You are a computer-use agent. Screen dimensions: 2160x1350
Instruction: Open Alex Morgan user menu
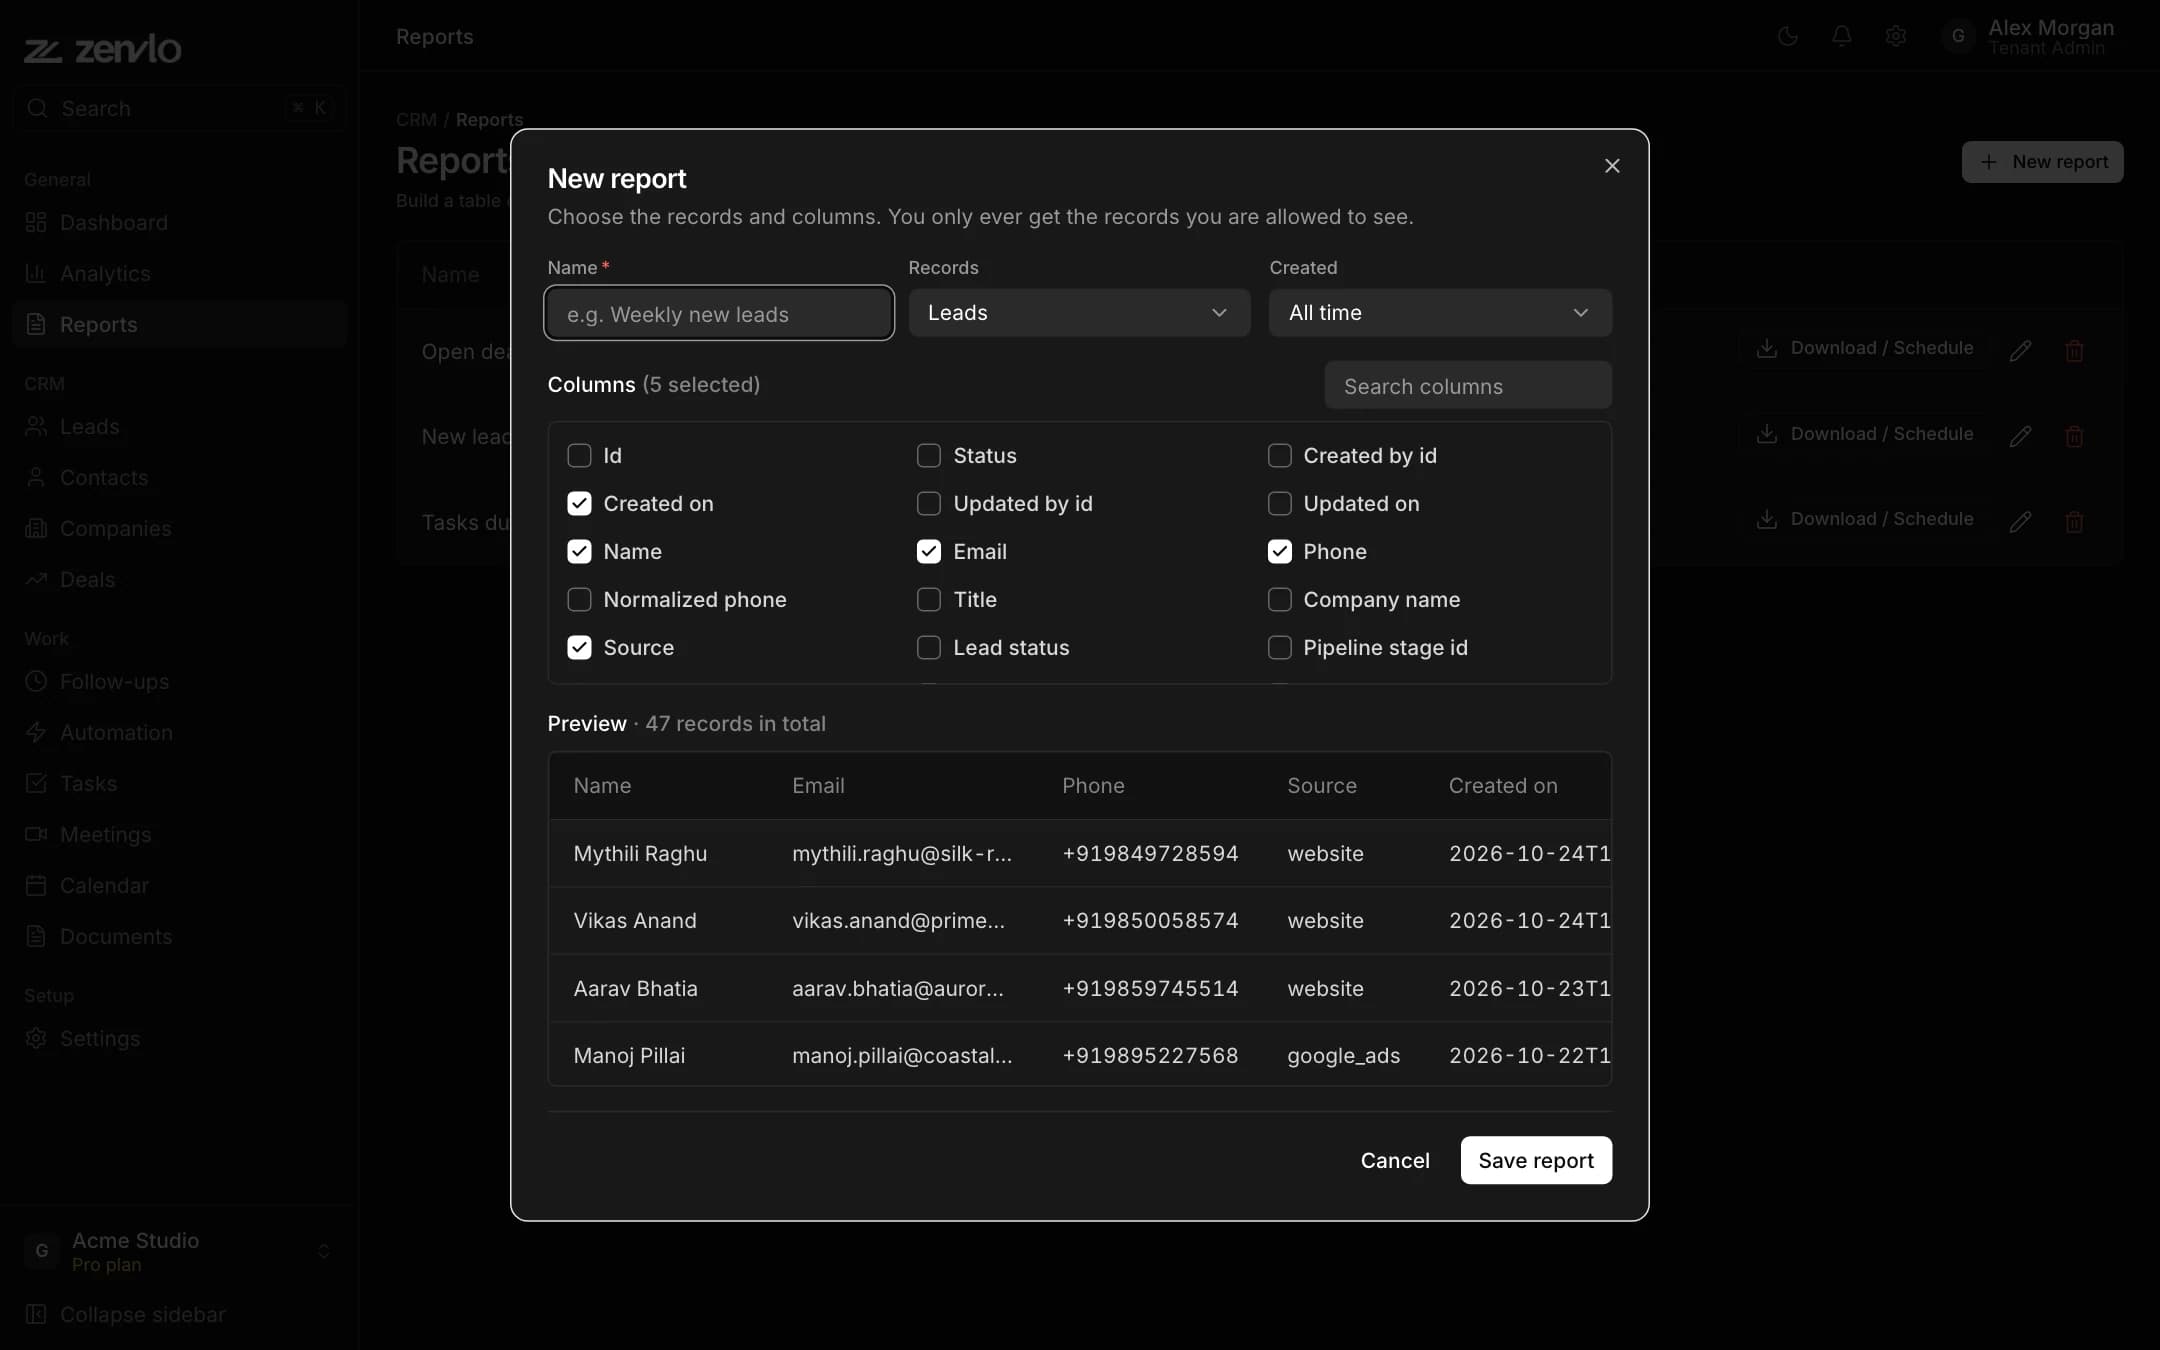pyautogui.click(x=2028, y=37)
